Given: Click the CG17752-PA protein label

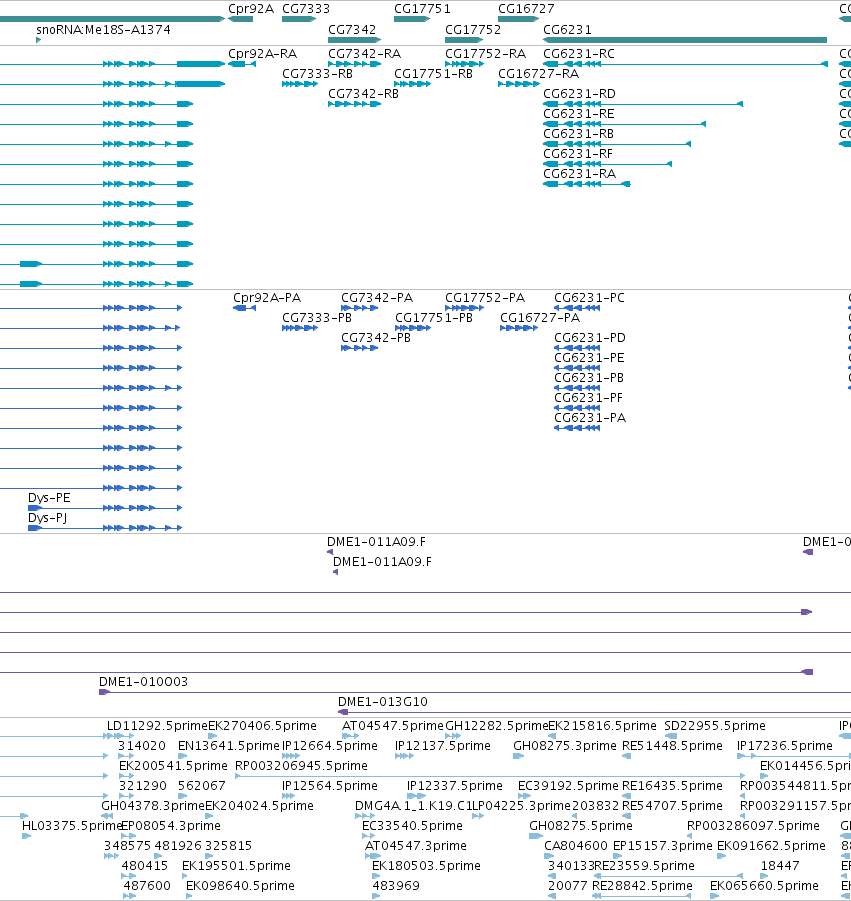Looking at the screenshot, I should click(x=484, y=298).
